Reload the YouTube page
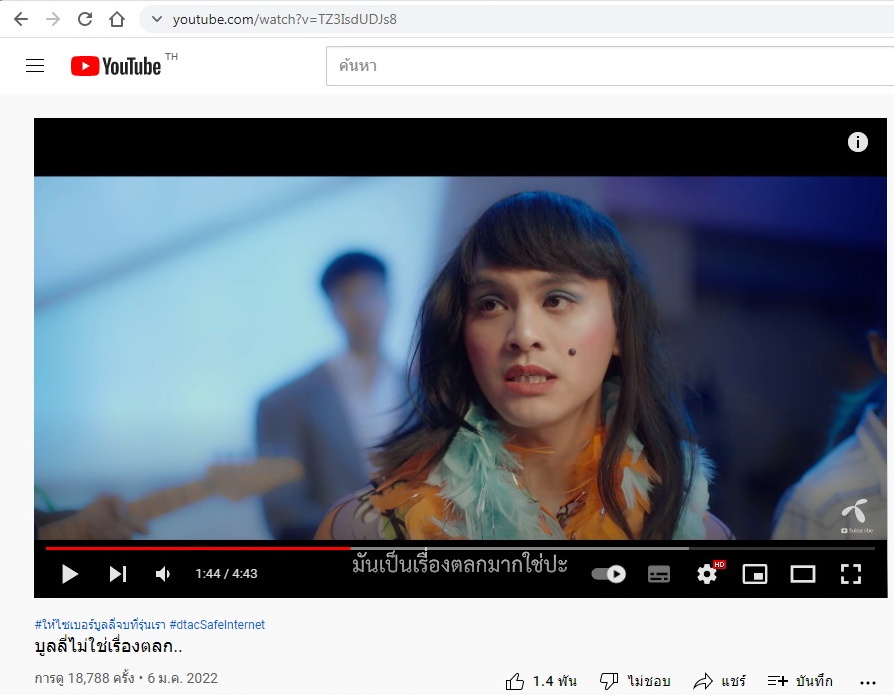Image resolution: width=894 pixels, height=695 pixels. [85, 19]
